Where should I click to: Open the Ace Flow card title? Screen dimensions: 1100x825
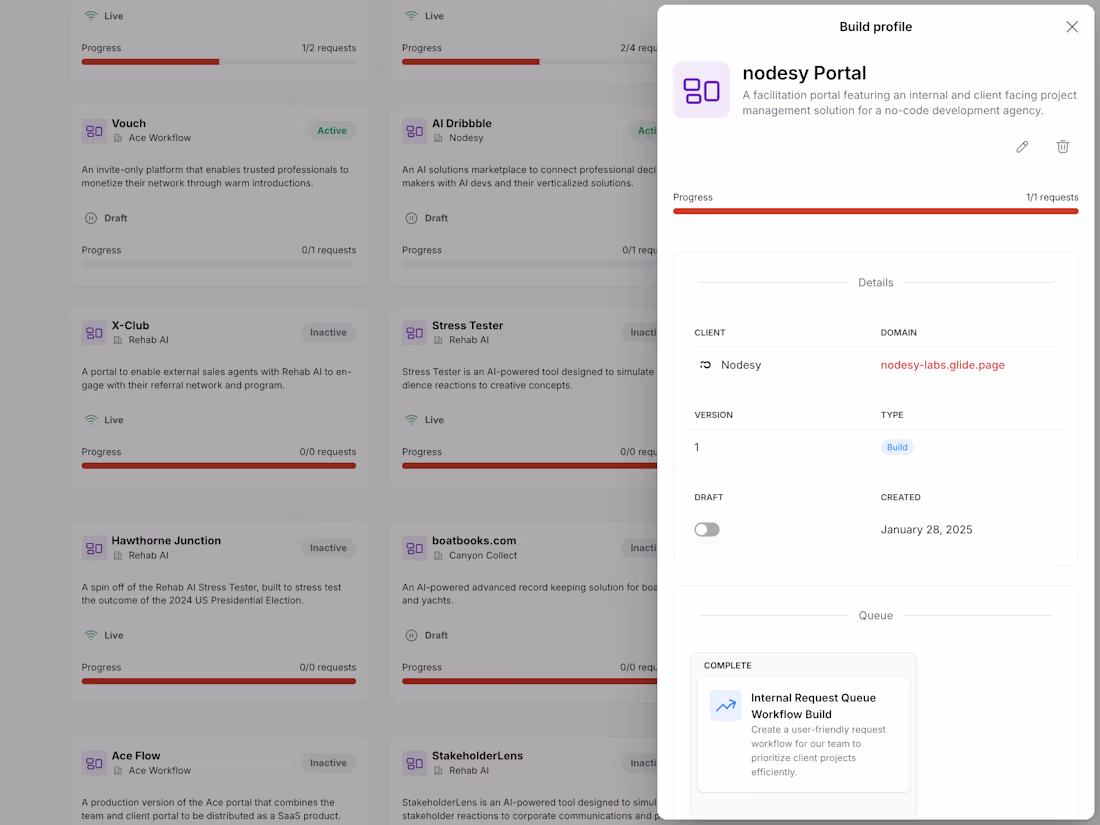point(136,756)
